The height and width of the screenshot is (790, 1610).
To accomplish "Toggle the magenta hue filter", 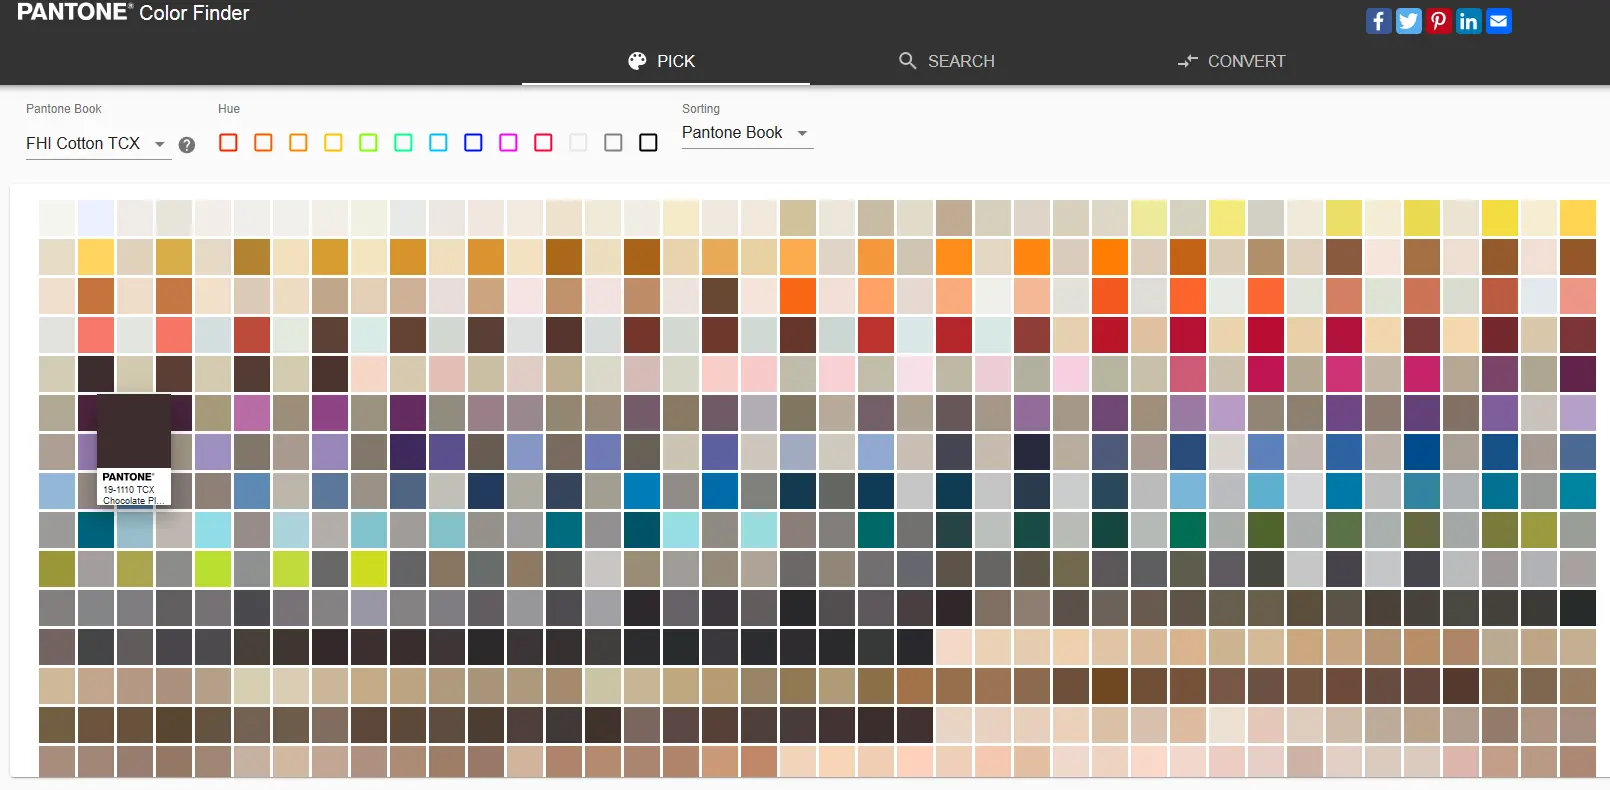I will coord(508,143).
